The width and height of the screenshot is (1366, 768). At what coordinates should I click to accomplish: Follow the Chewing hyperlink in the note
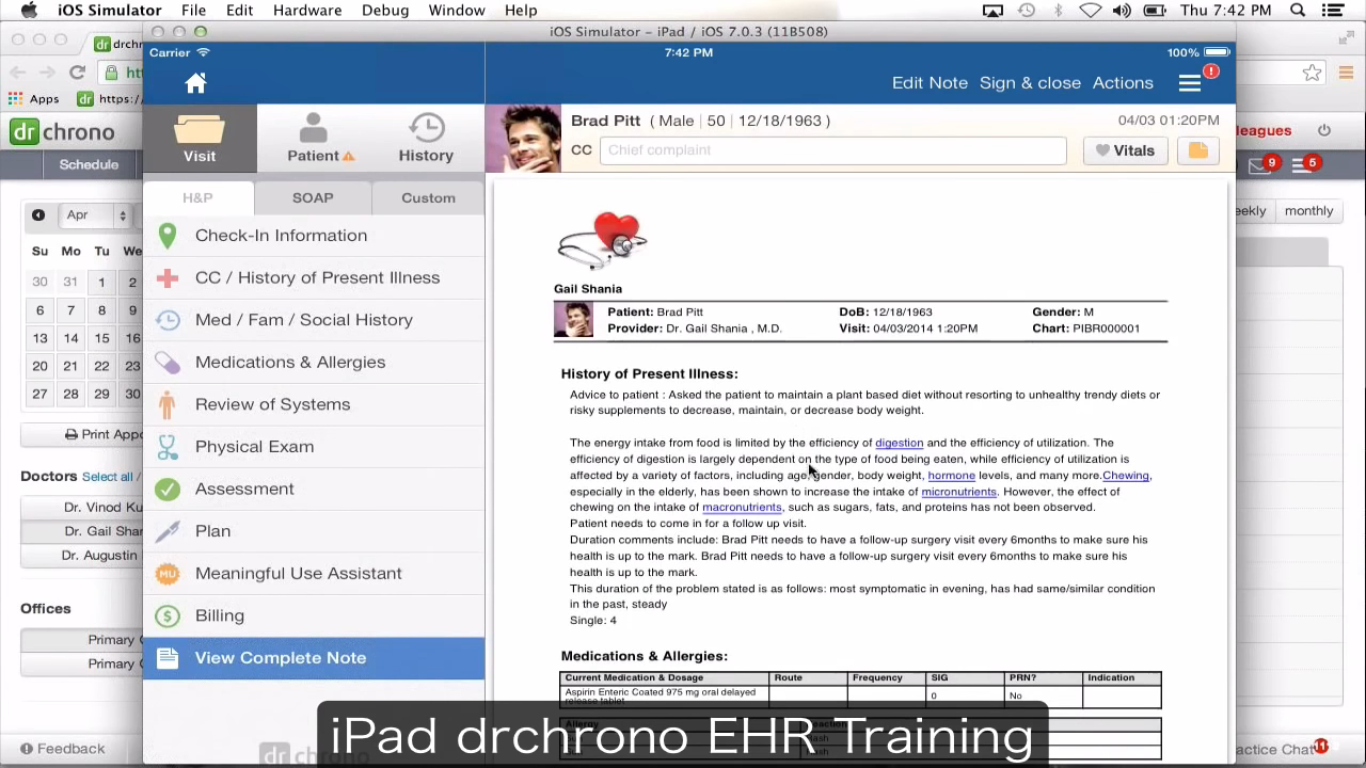pos(1126,476)
